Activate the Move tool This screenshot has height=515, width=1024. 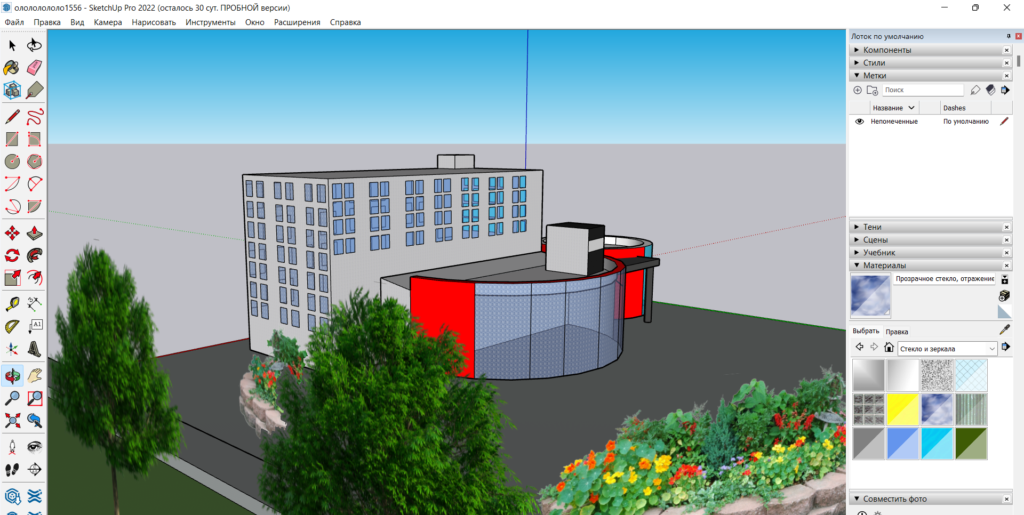(x=12, y=233)
